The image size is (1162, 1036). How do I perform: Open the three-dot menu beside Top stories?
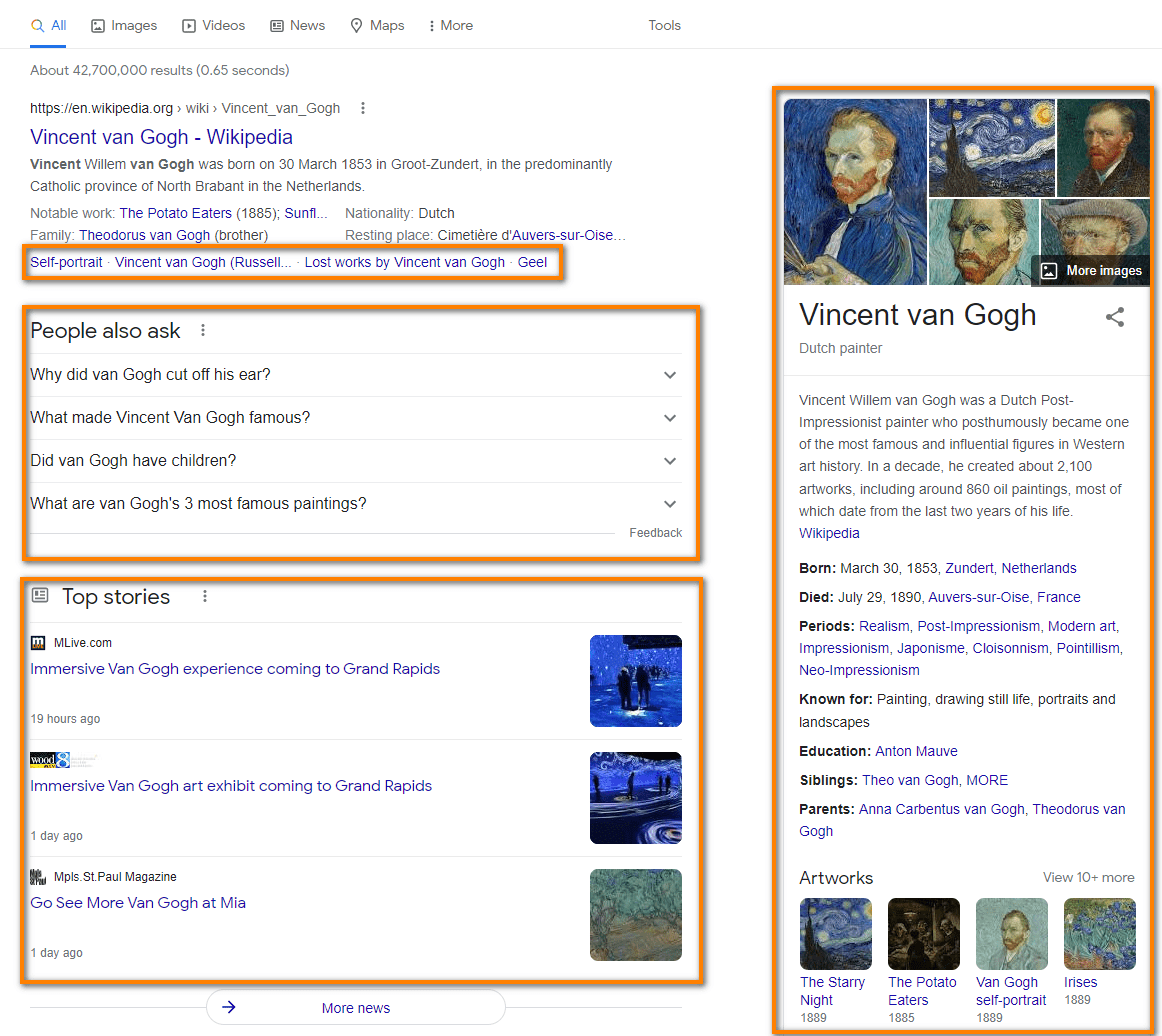(x=205, y=596)
